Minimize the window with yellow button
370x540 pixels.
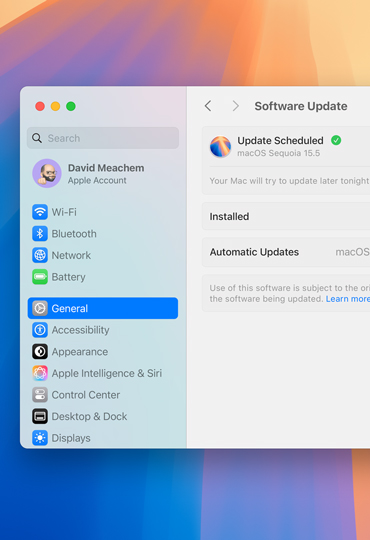[x=55, y=106]
